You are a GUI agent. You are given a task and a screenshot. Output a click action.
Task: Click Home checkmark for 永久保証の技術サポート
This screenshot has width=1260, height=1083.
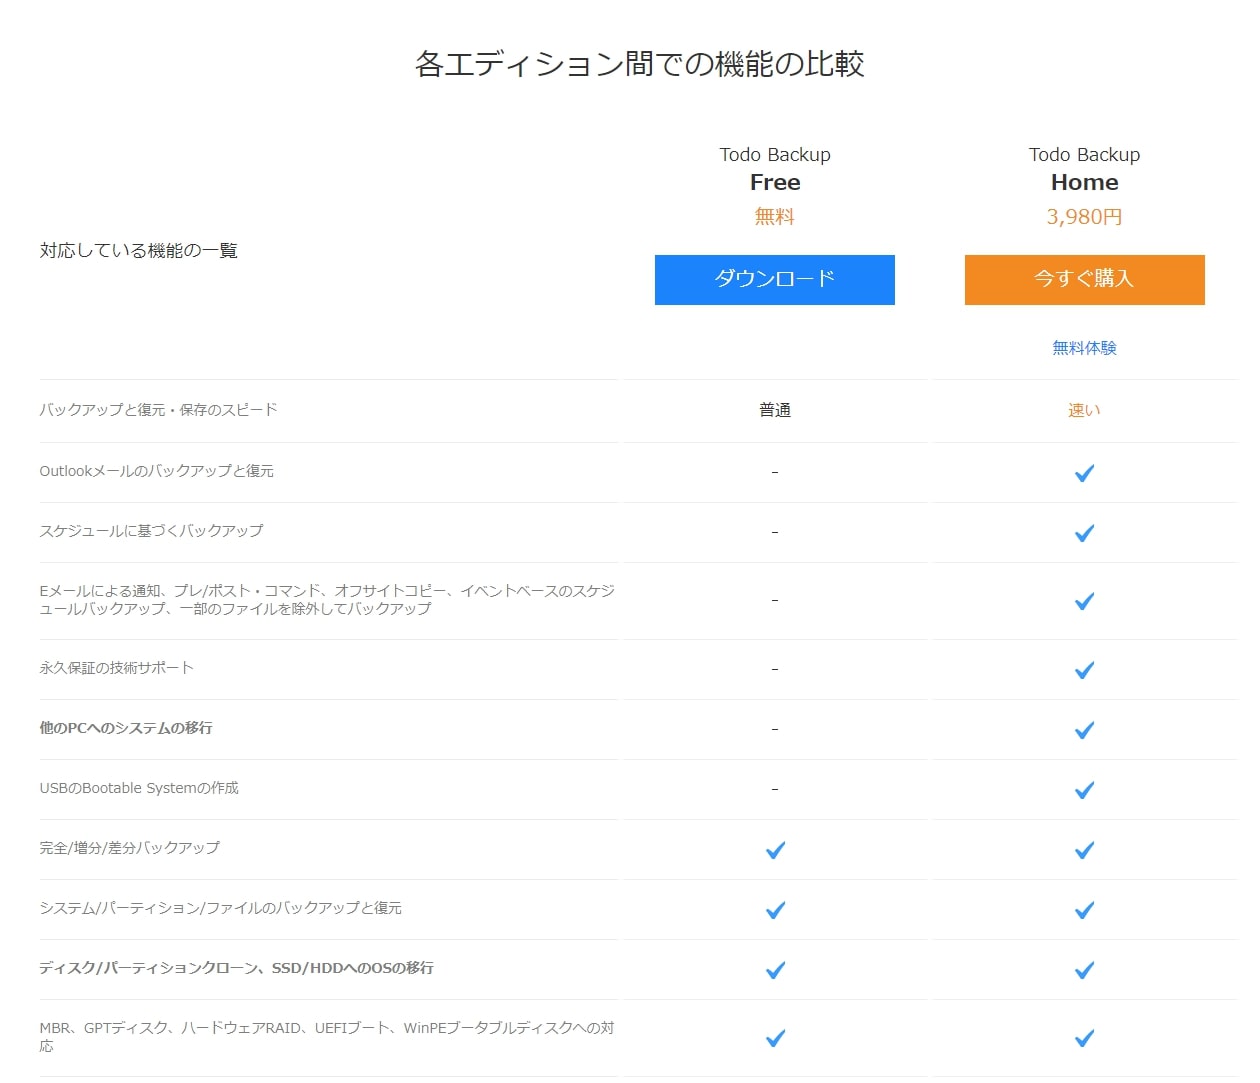1084,670
